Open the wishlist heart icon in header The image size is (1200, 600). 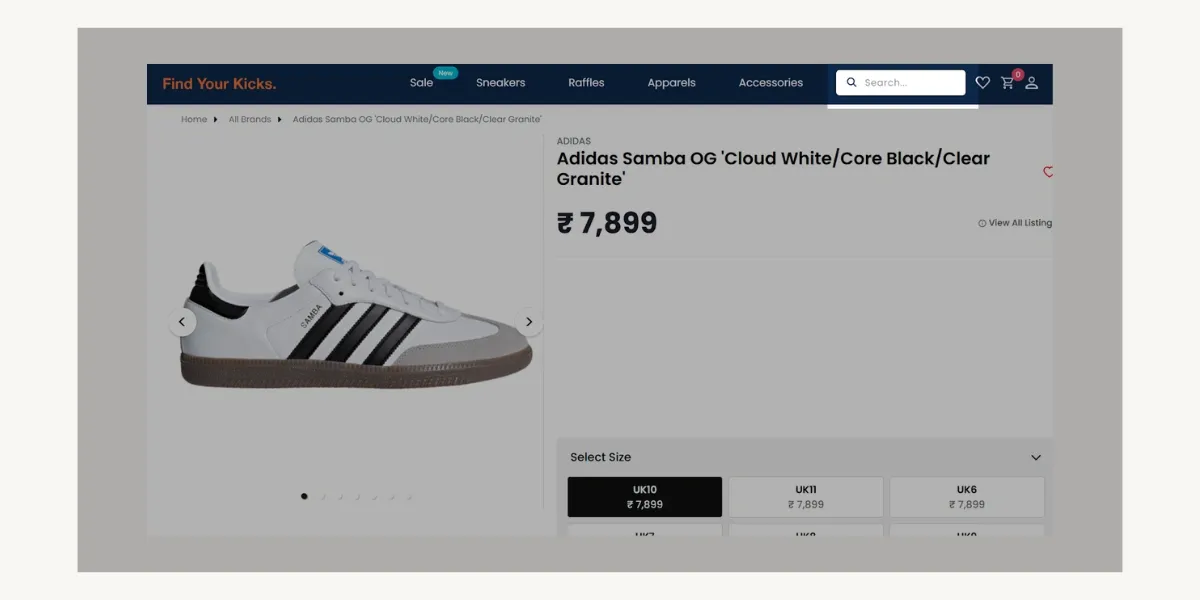(x=983, y=82)
